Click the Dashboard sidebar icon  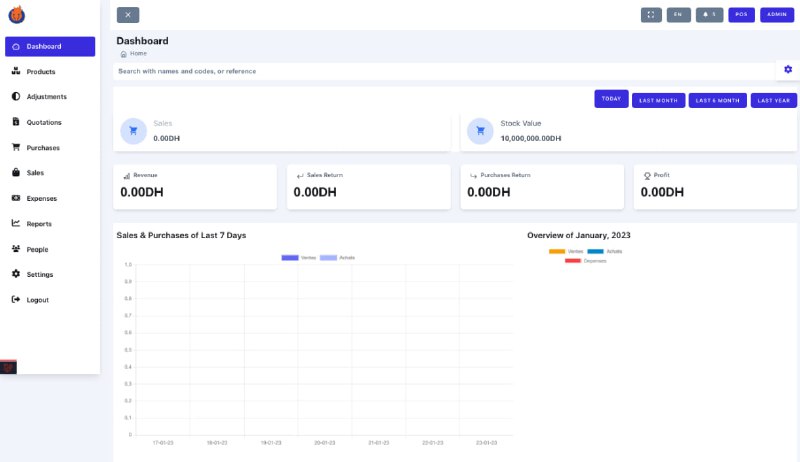(x=16, y=46)
